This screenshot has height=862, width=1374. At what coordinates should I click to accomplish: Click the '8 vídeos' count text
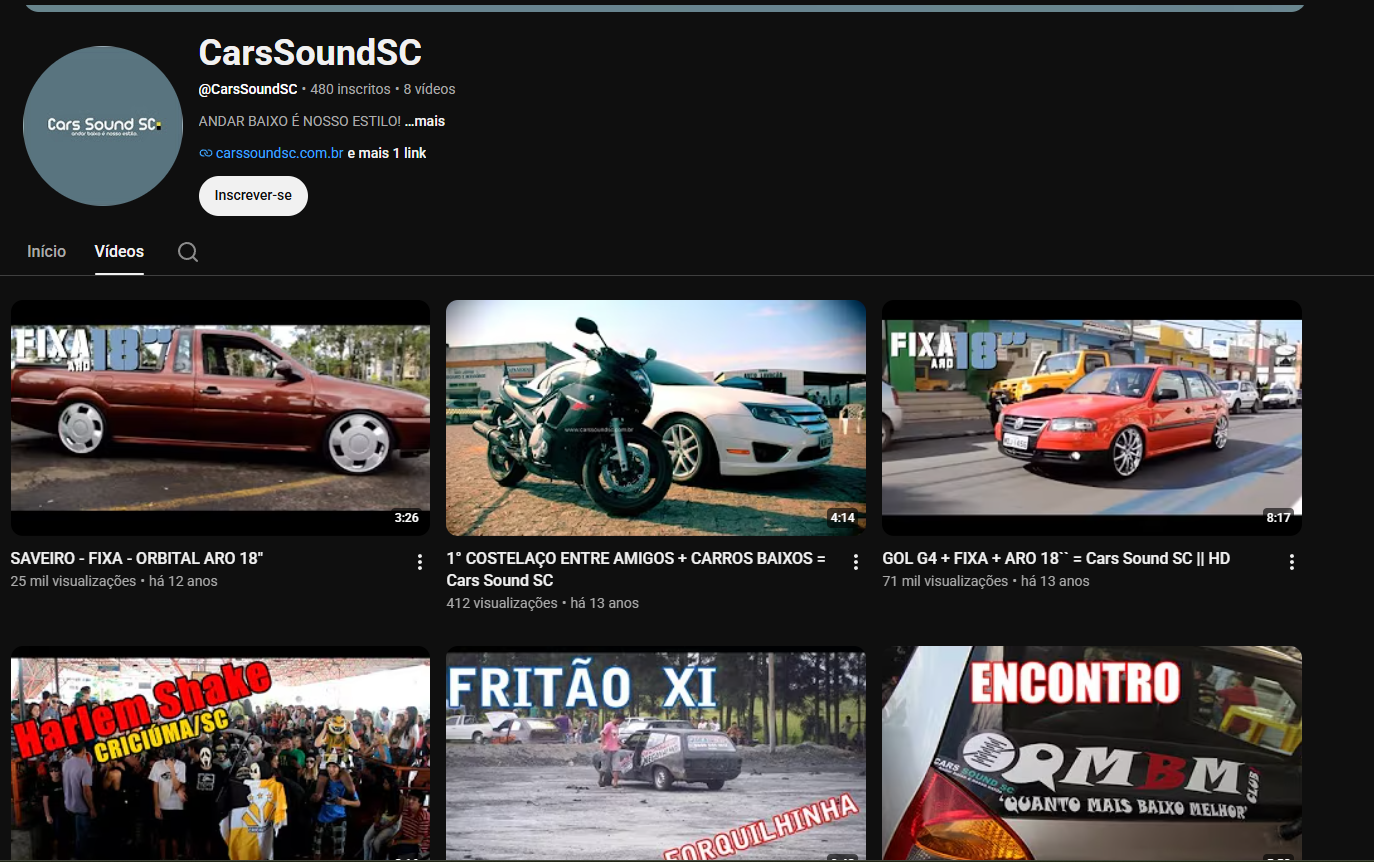[430, 89]
